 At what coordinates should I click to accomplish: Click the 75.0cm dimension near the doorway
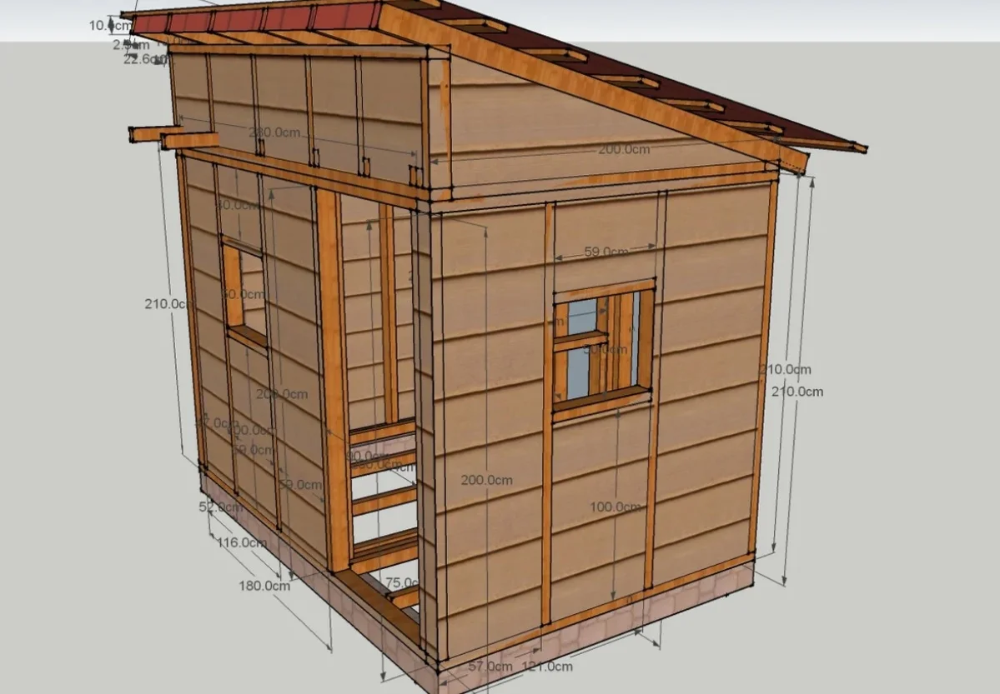pyautogui.click(x=402, y=583)
